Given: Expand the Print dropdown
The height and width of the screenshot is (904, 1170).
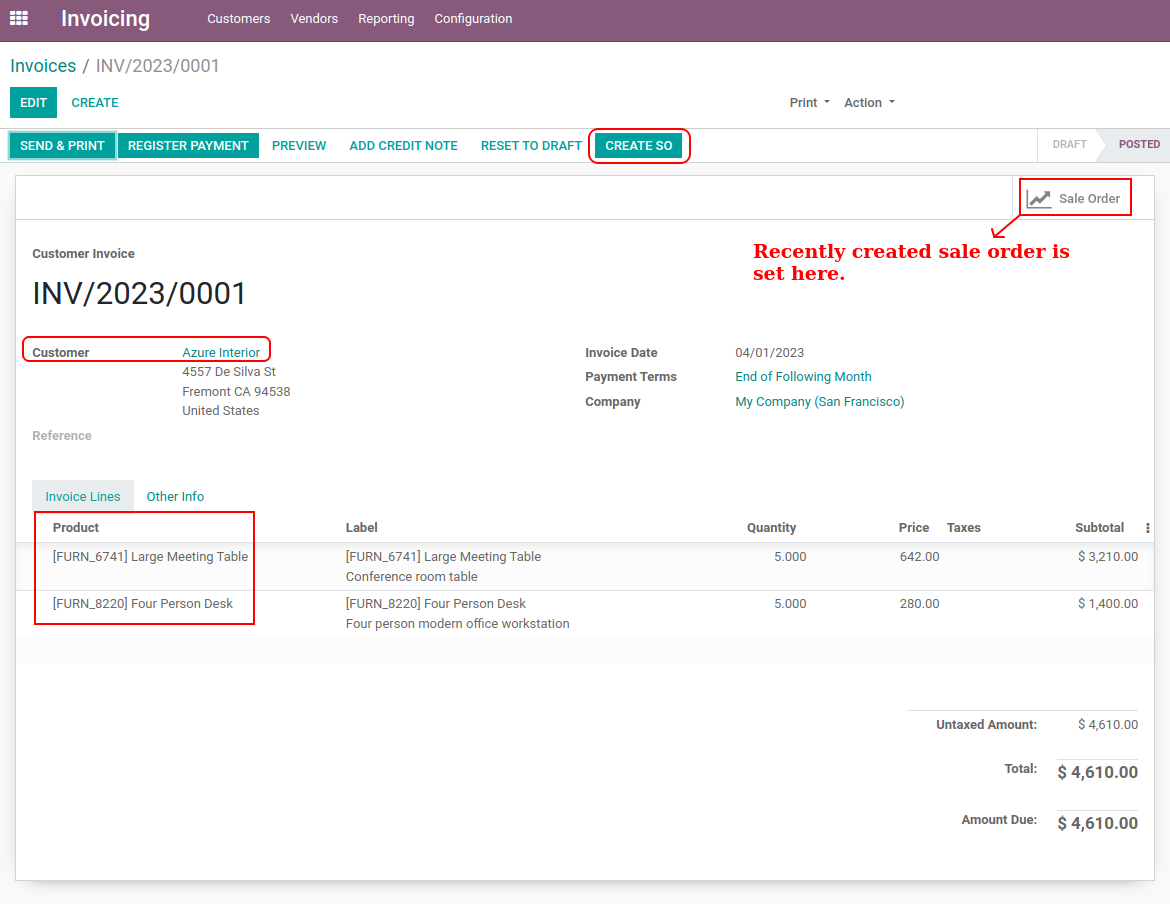Looking at the screenshot, I should (x=809, y=103).
